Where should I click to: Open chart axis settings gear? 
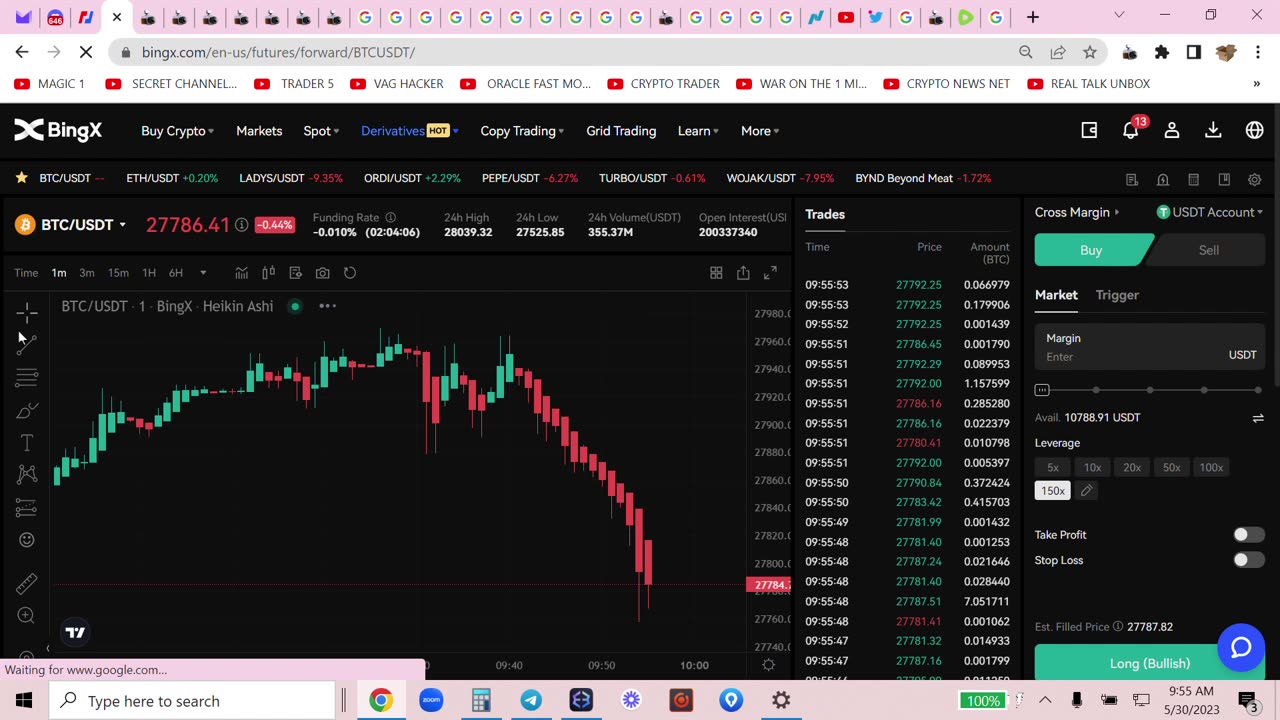coord(768,665)
